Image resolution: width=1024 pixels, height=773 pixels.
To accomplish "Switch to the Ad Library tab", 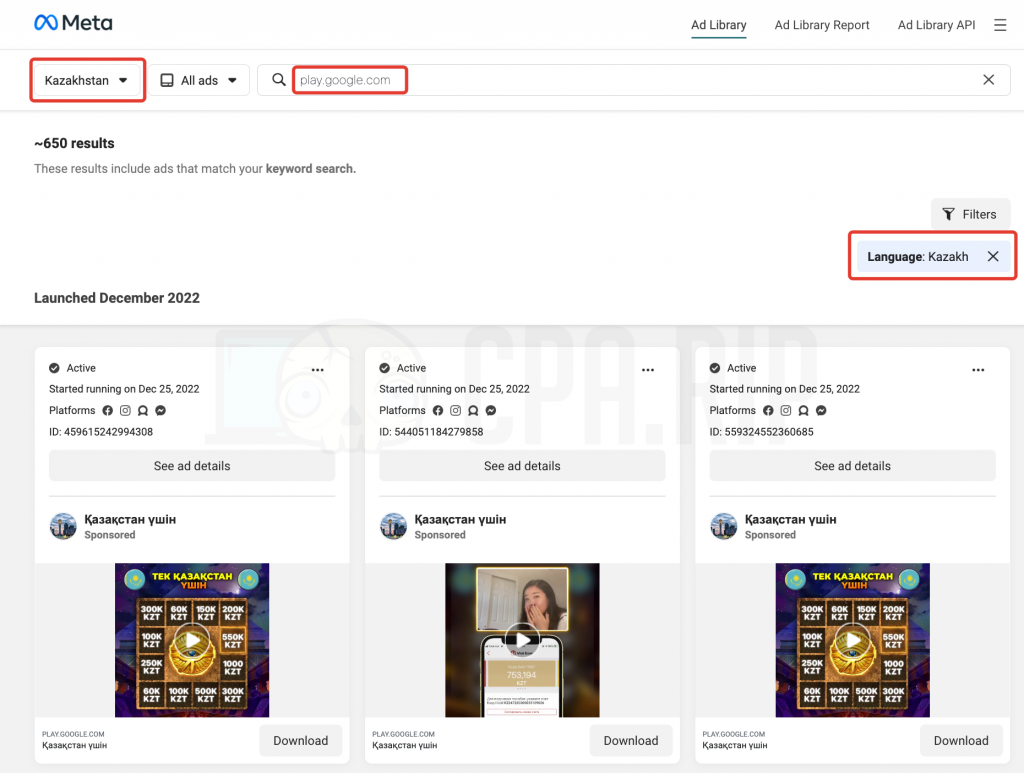I will click(x=718, y=25).
